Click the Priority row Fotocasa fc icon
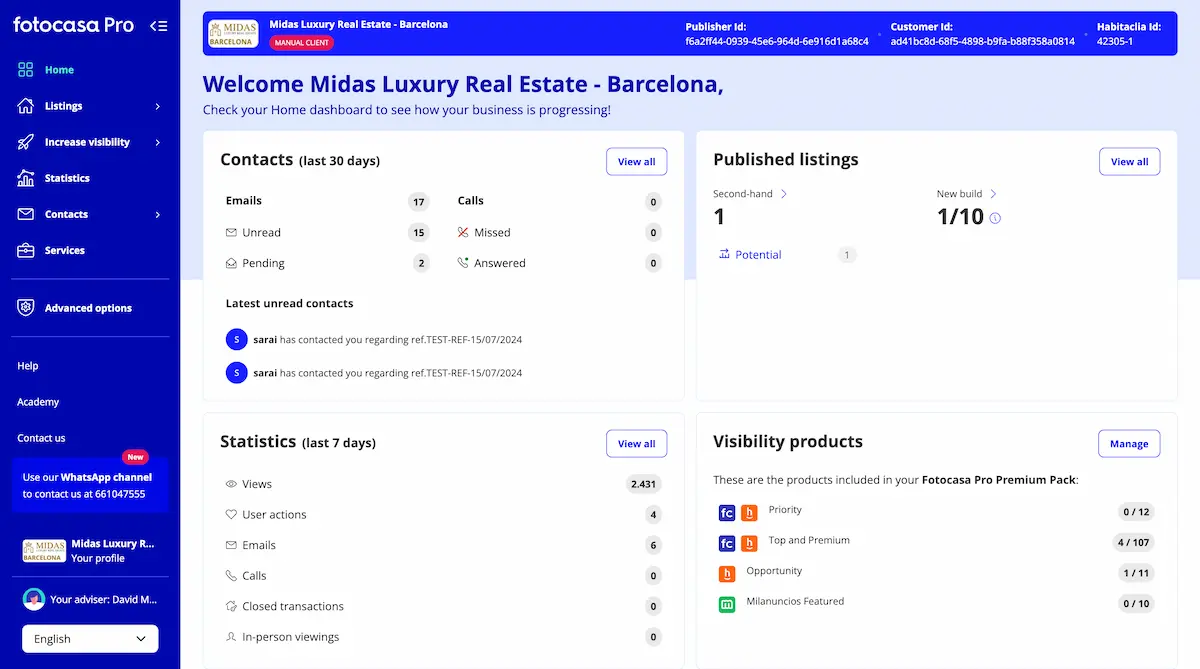1200x669 pixels. click(727, 513)
